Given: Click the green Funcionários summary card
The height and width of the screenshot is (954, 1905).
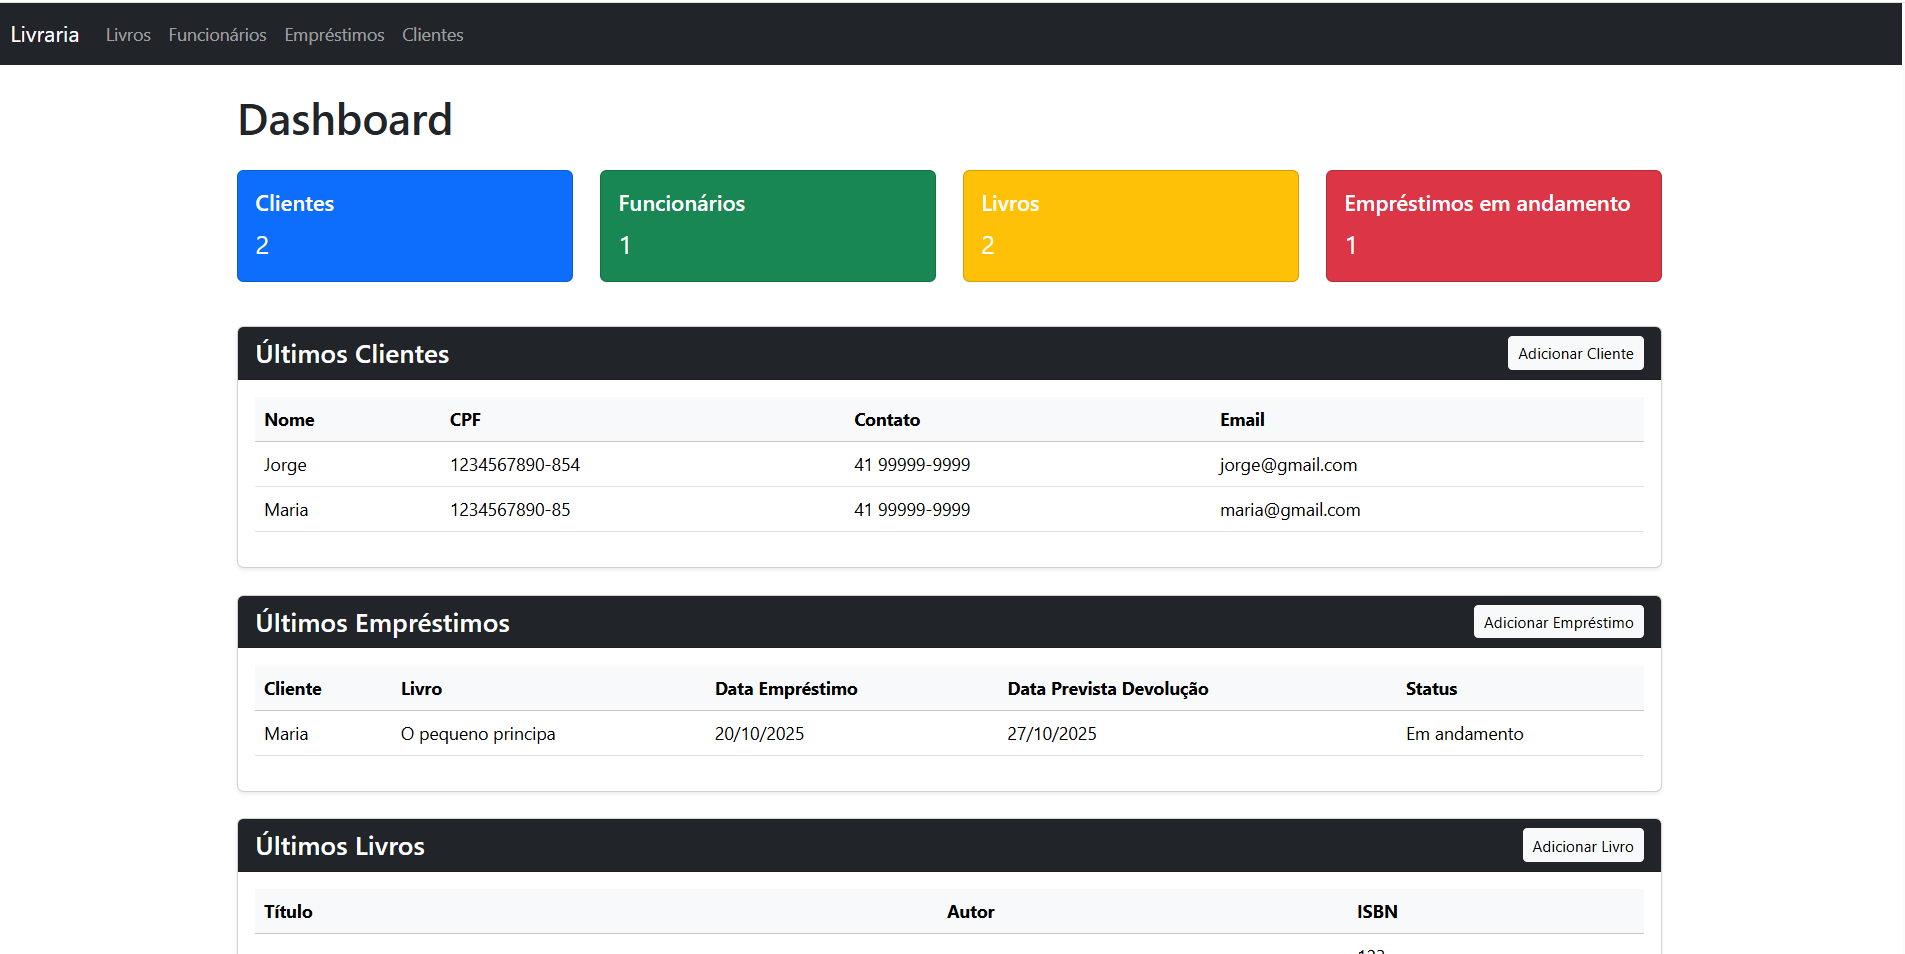Looking at the screenshot, I should [x=767, y=226].
